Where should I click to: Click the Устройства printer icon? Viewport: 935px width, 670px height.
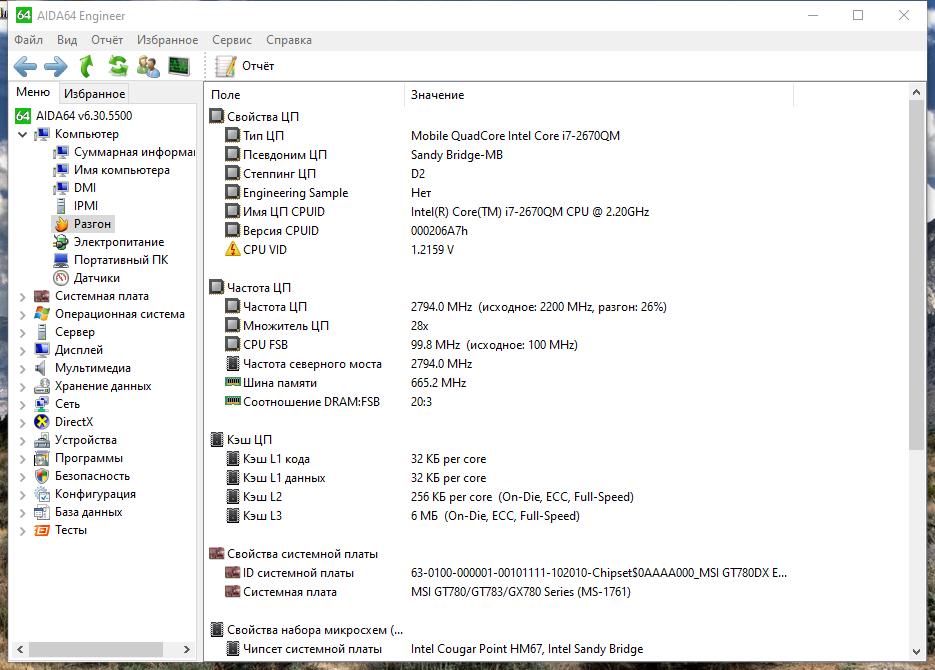pos(42,440)
